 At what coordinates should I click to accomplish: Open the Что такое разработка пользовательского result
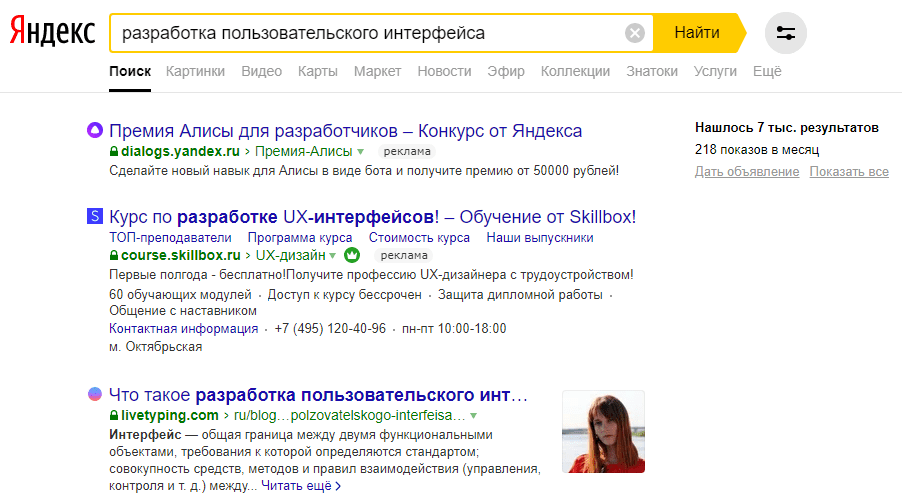tap(318, 395)
